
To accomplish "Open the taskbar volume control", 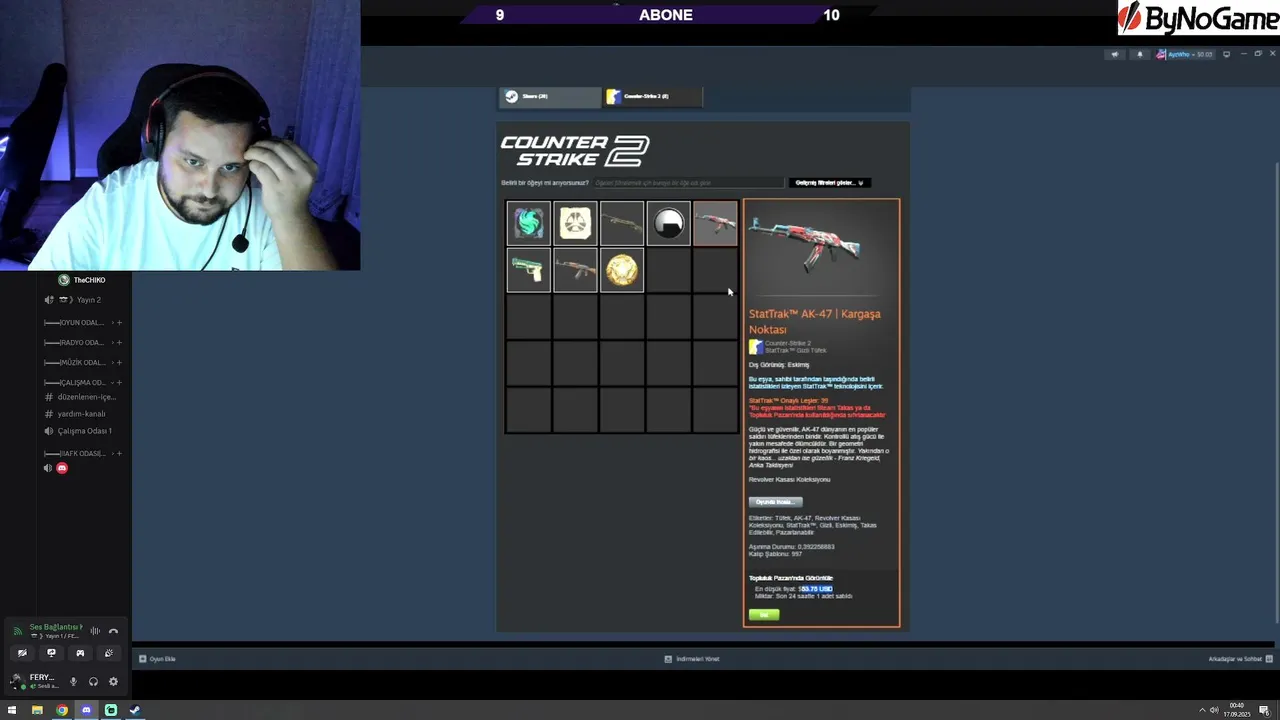I will pos(1214,710).
